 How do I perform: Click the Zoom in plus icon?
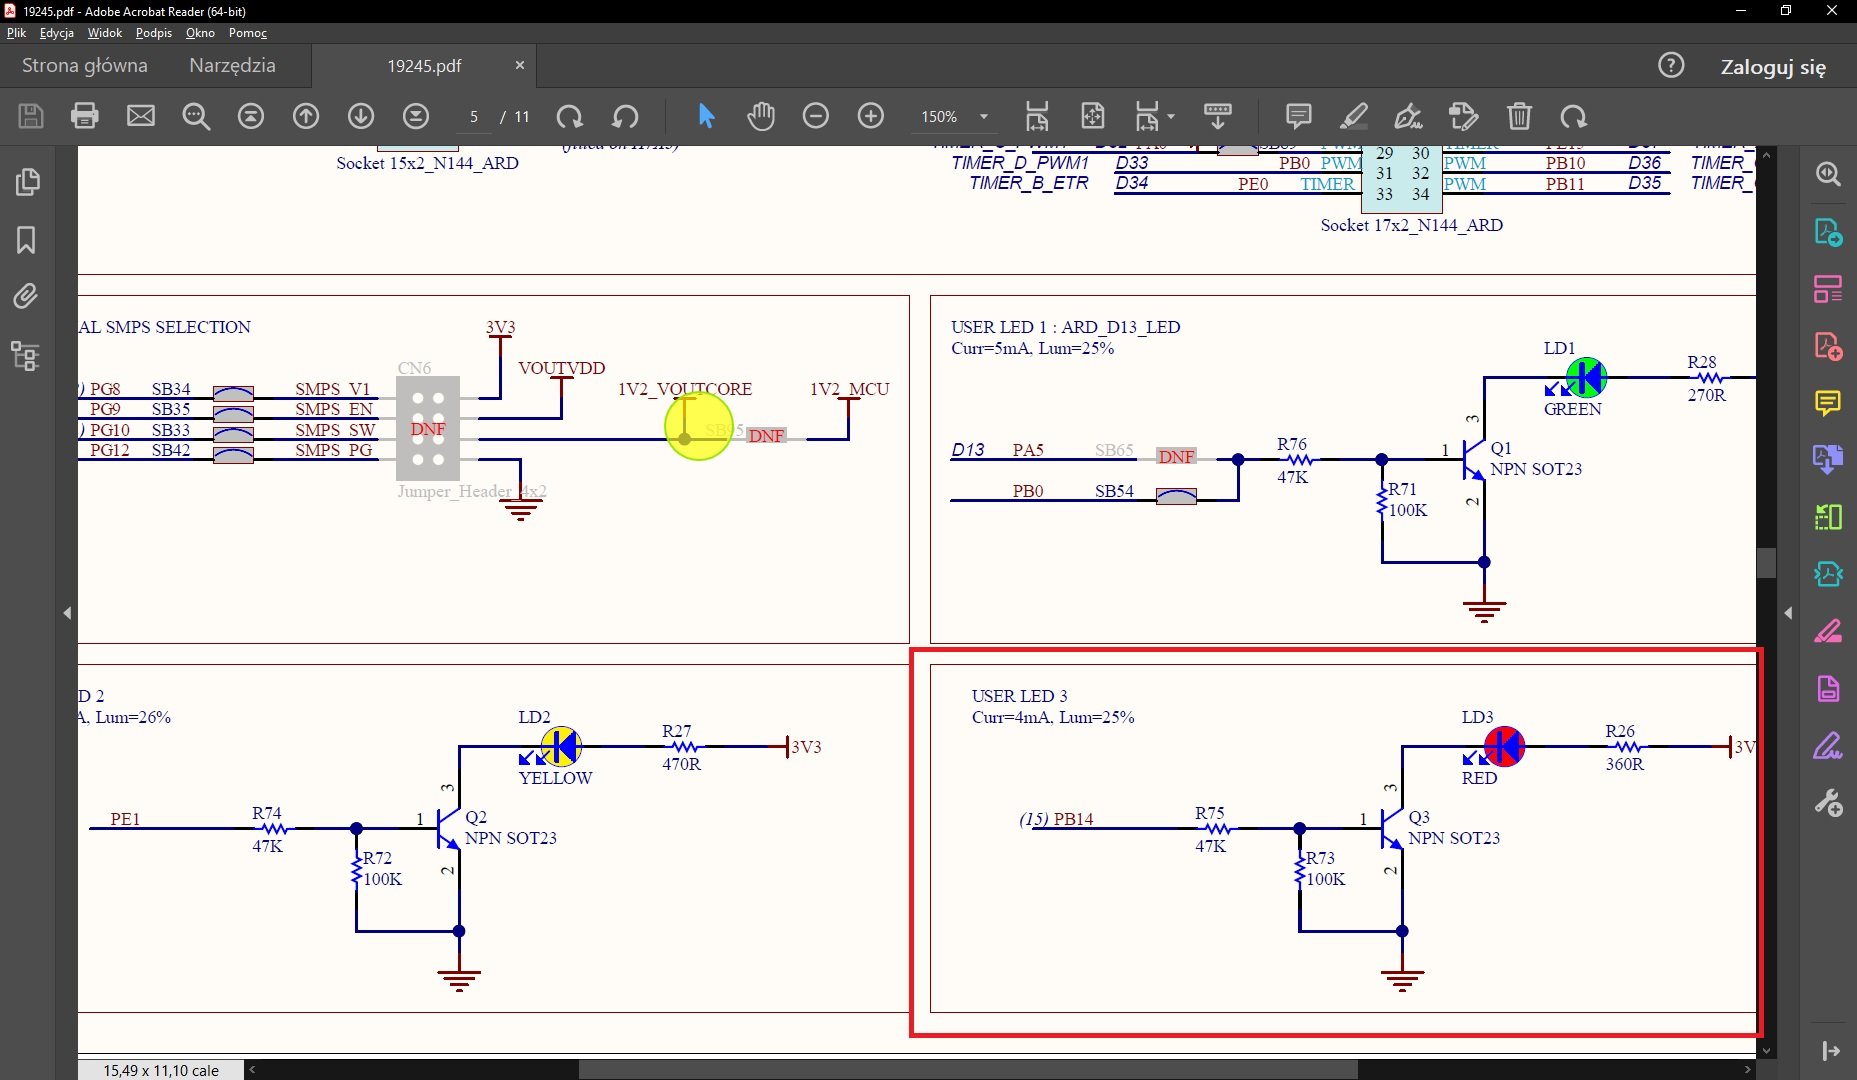pyautogui.click(x=871, y=116)
